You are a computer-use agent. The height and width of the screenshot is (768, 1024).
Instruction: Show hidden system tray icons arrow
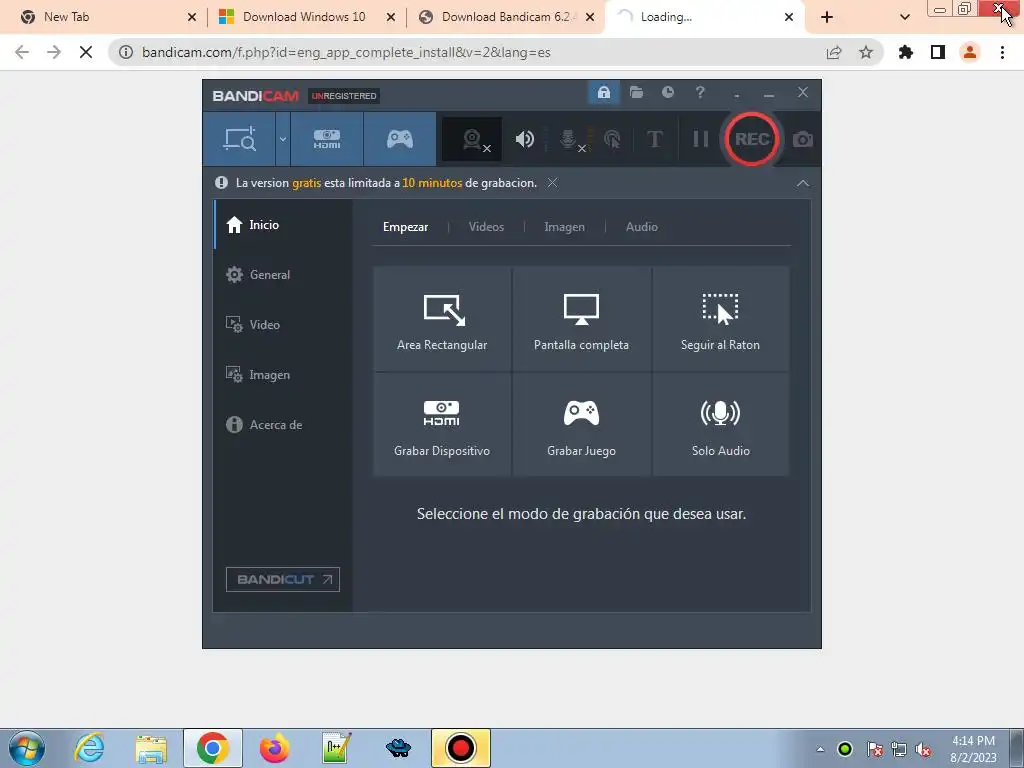point(820,749)
